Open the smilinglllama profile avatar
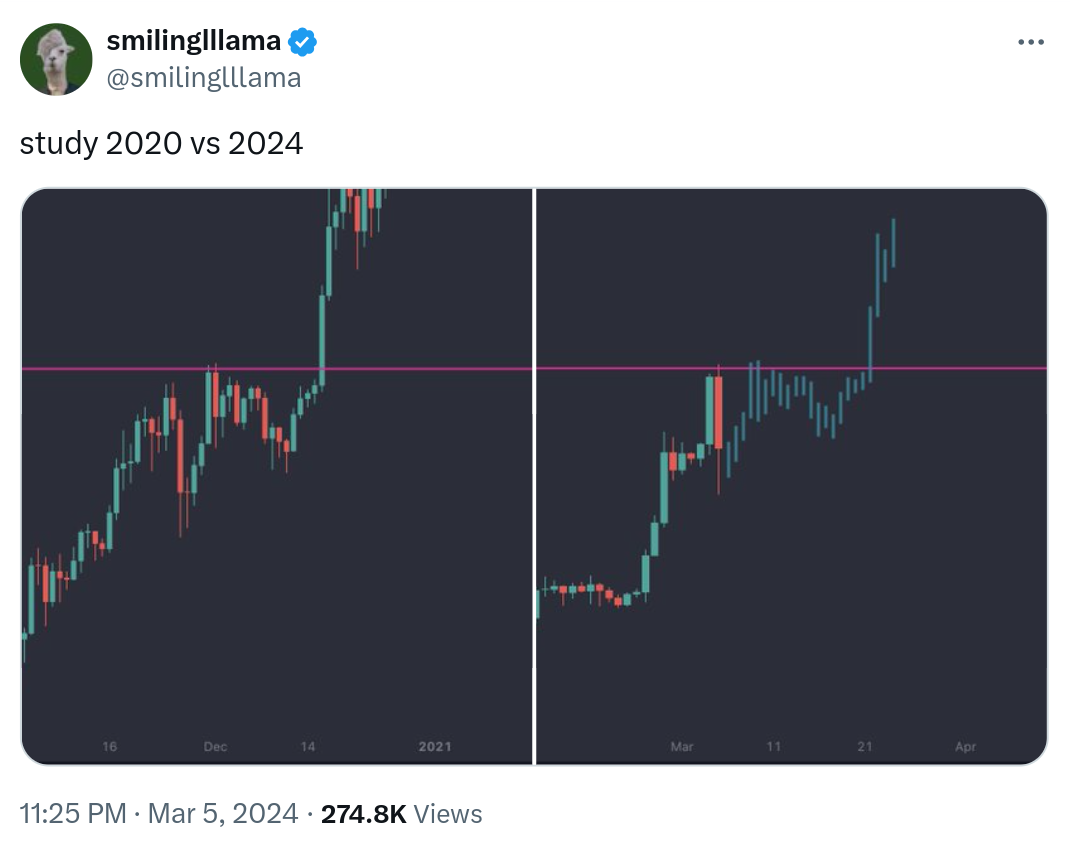The width and height of the screenshot is (1070, 850). tap(56, 59)
